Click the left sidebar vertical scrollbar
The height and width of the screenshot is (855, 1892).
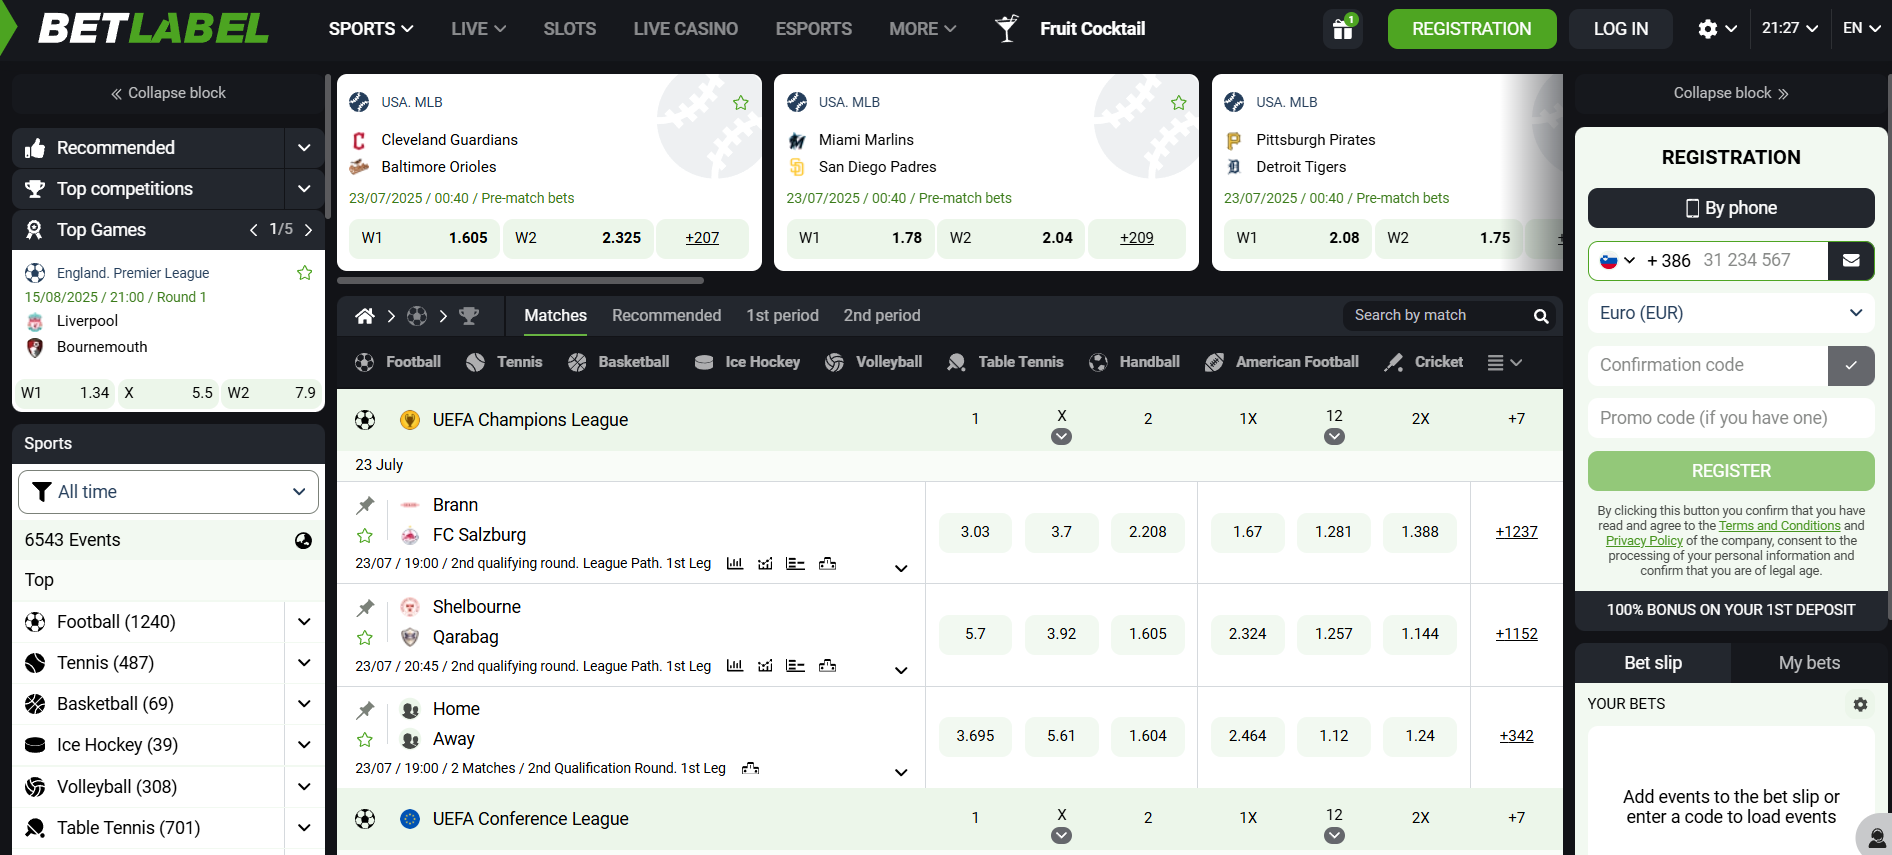click(x=328, y=145)
